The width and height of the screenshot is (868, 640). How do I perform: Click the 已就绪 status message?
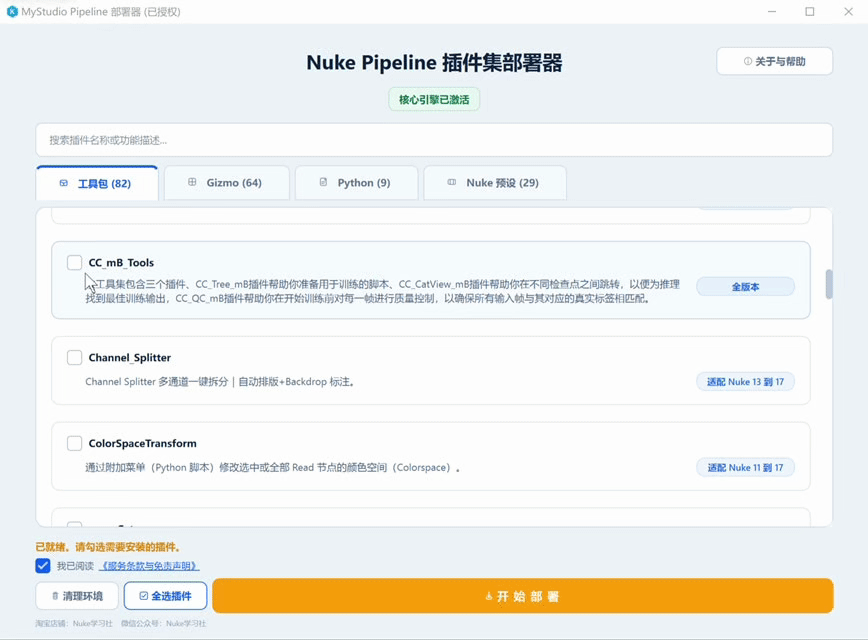tap(108, 547)
